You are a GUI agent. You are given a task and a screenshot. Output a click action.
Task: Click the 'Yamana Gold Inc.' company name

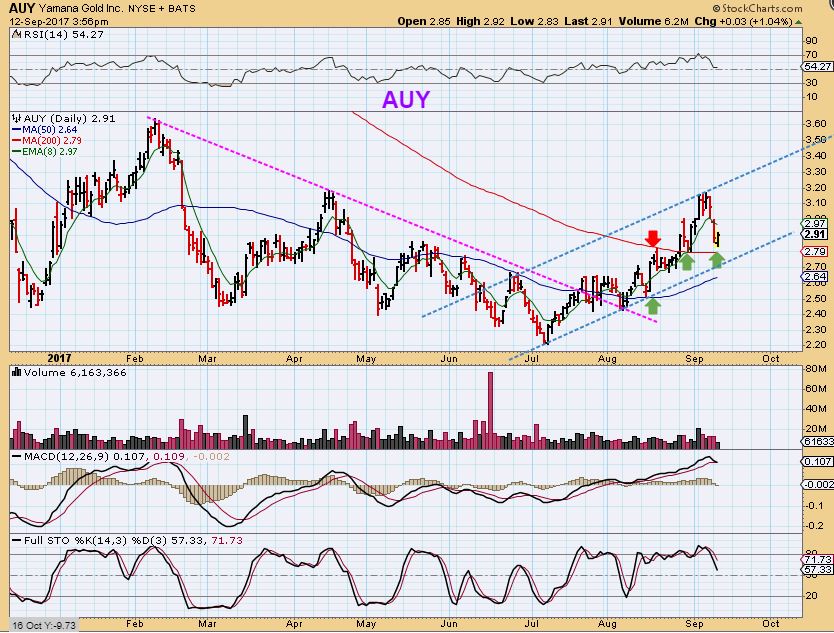pos(80,9)
